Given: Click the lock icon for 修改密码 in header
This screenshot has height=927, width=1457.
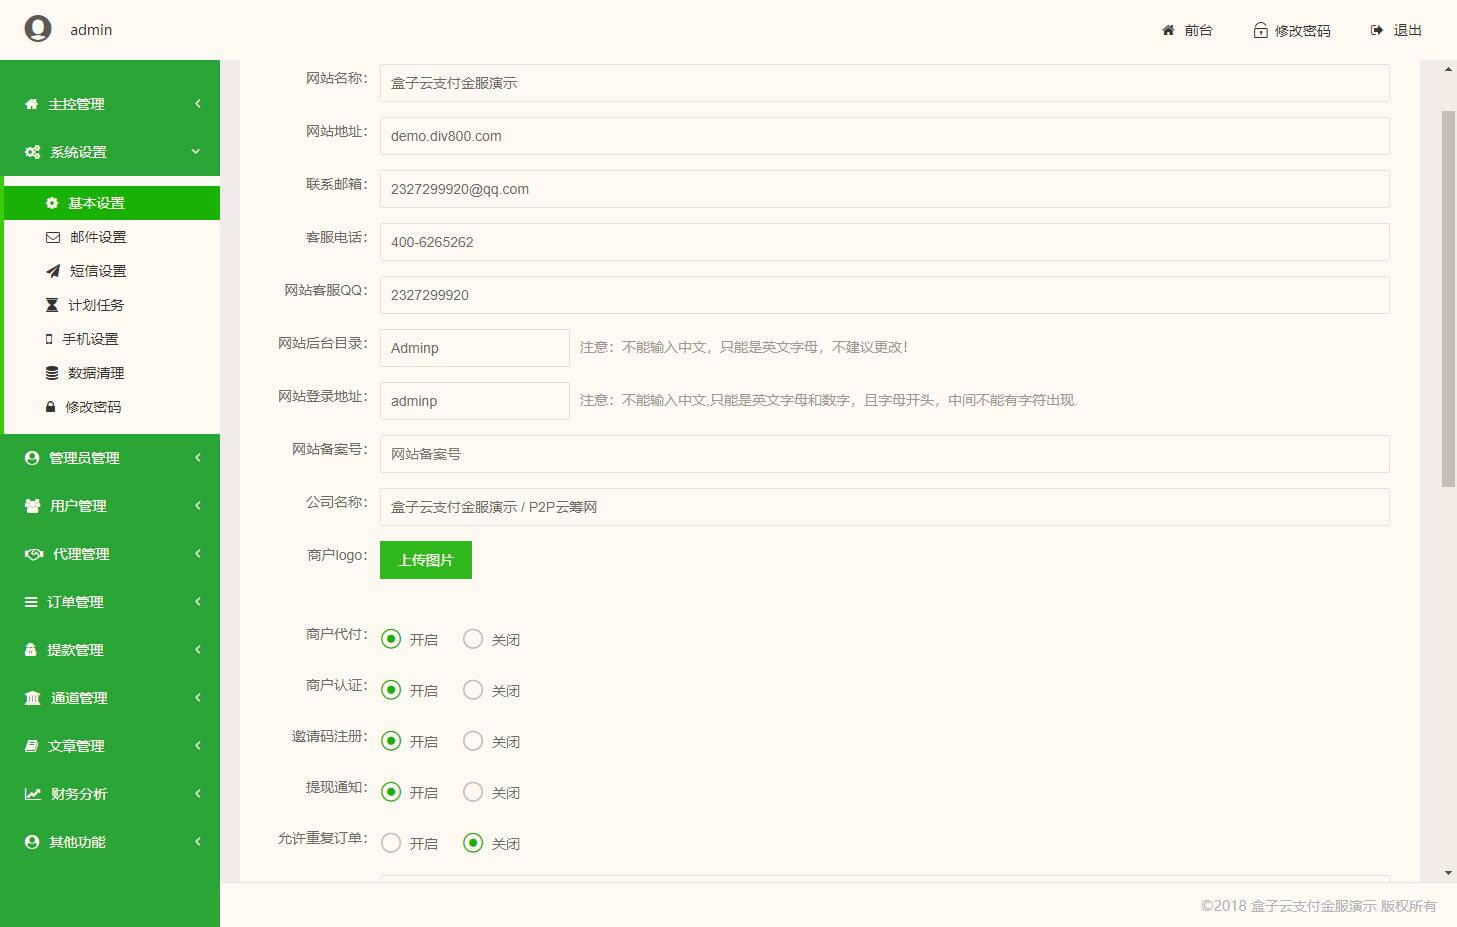Looking at the screenshot, I should click(x=1260, y=31).
